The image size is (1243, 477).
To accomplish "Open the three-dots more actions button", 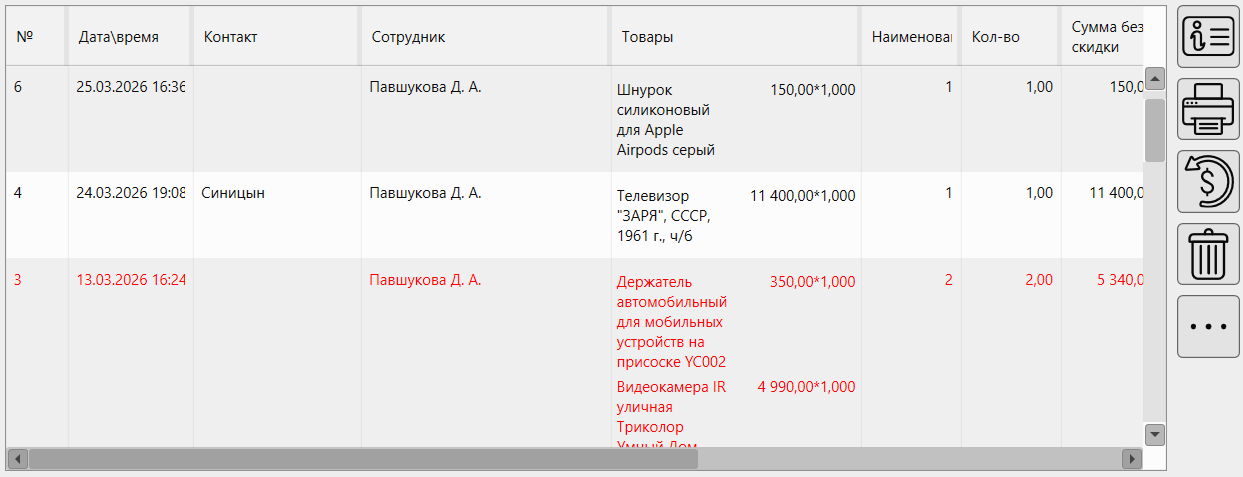I will (1208, 326).
